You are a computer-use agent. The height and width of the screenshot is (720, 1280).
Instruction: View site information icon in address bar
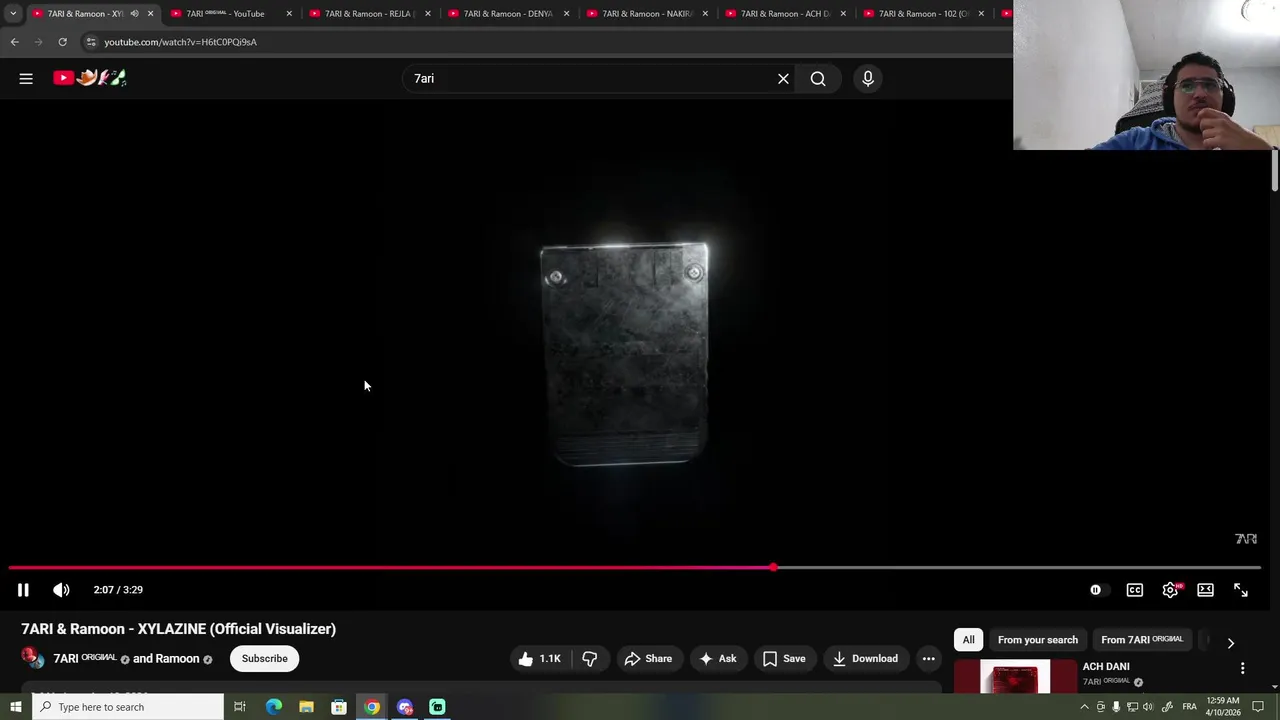90,42
